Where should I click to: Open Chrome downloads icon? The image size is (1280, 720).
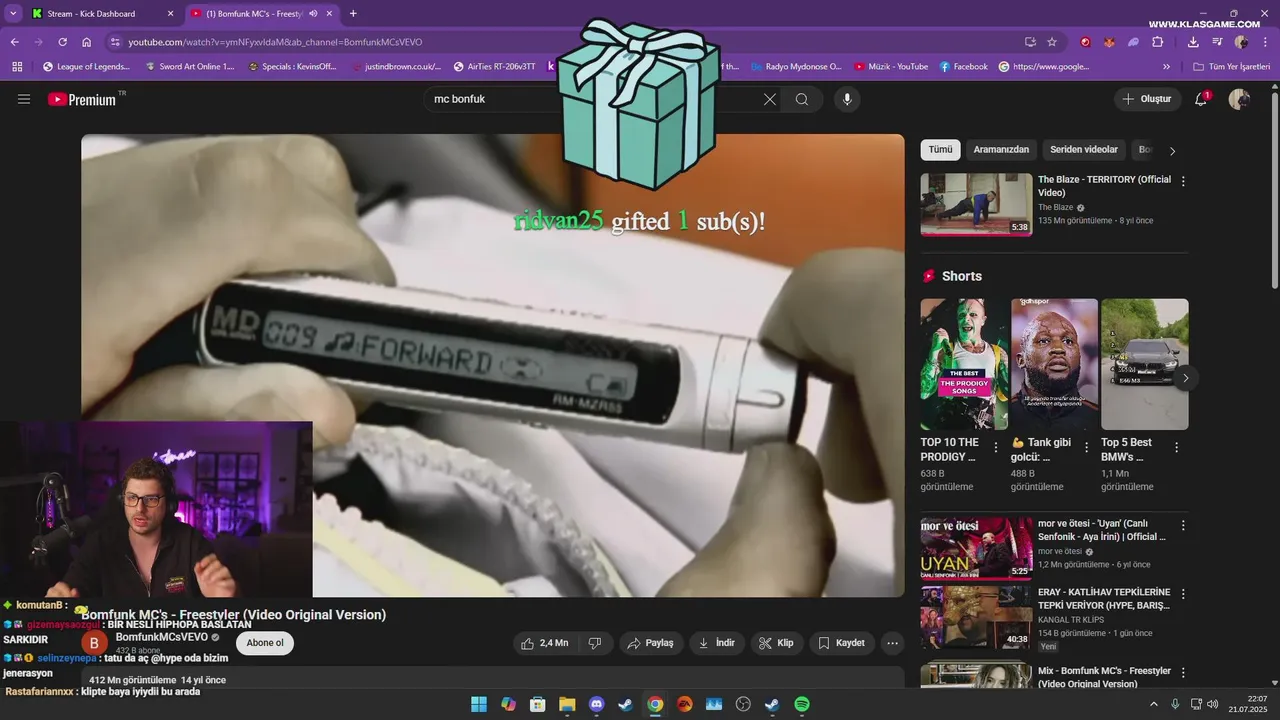pyautogui.click(x=1193, y=42)
